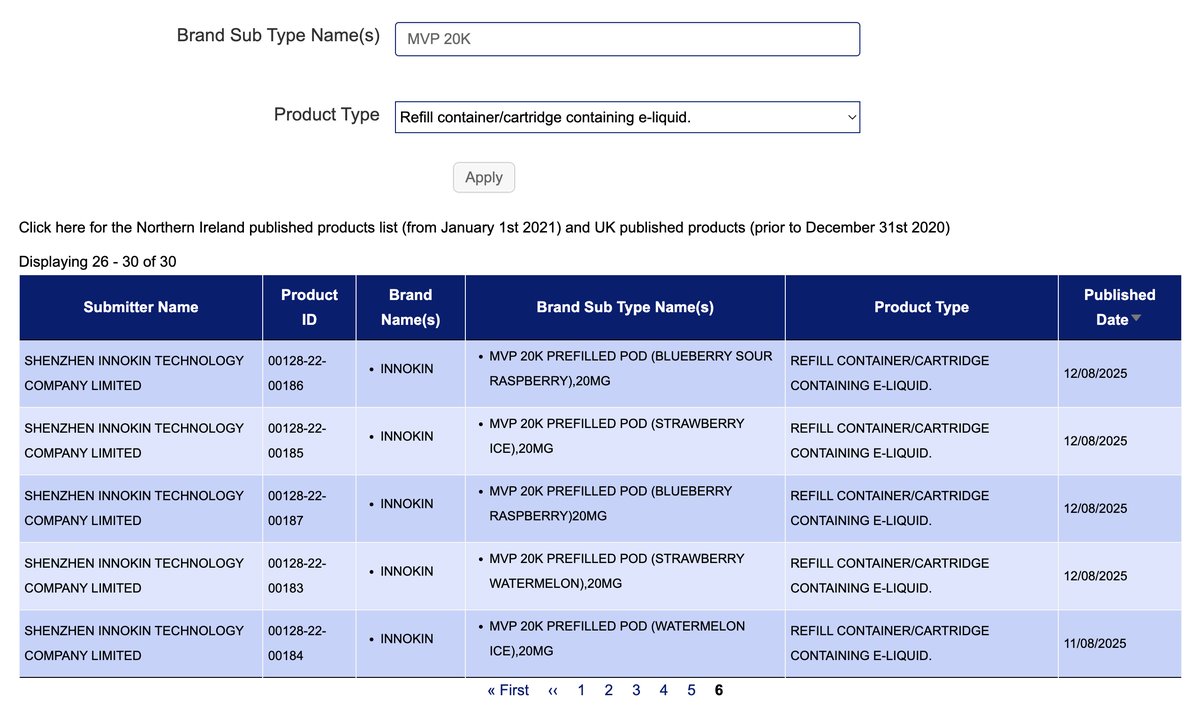Select Product ID 00128-22-00183 cell

(310, 575)
